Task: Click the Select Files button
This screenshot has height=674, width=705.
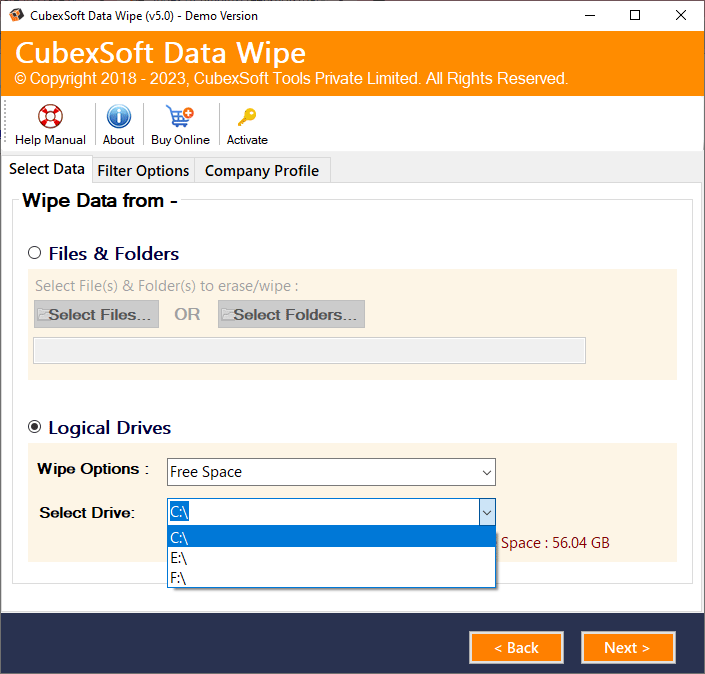Action: click(96, 314)
